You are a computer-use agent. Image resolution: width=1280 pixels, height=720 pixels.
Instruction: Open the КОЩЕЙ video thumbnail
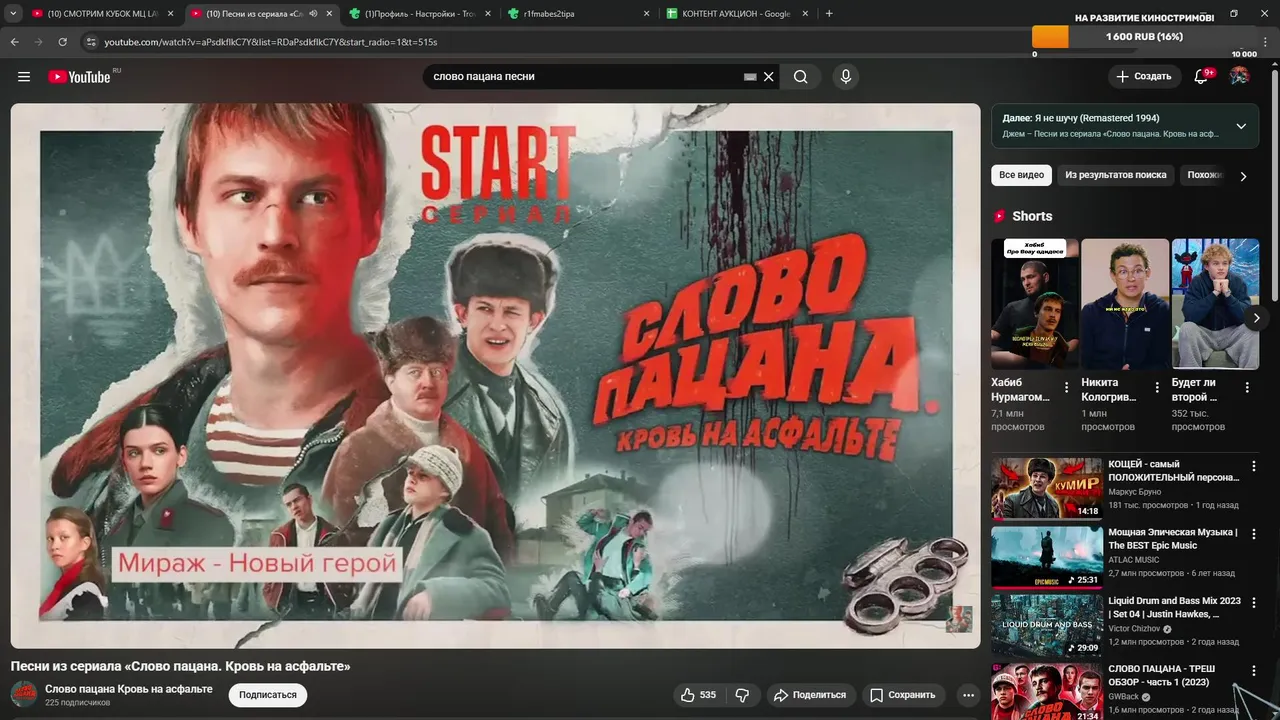point(1046,489)
